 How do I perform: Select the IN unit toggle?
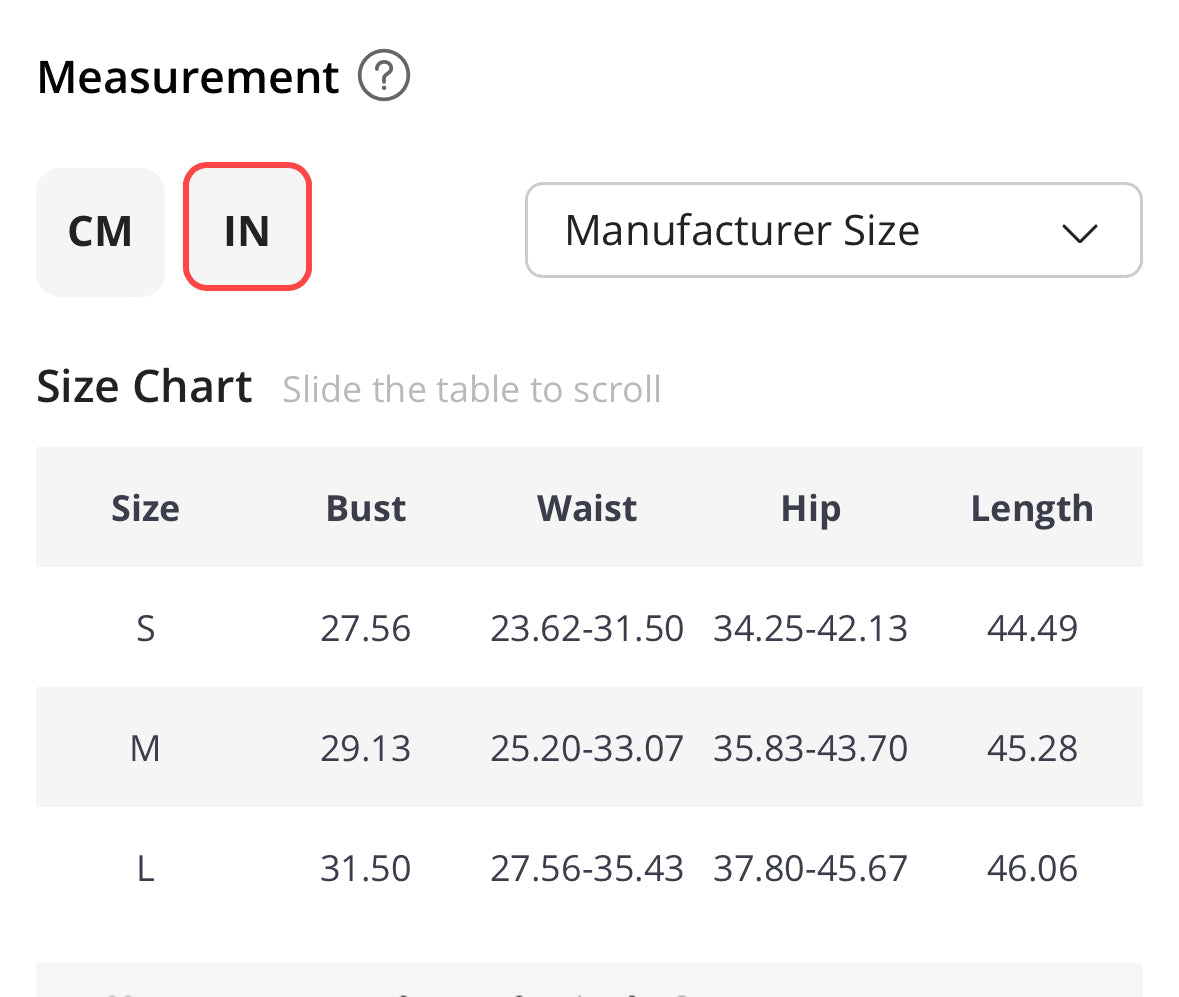tap(247, 228)
